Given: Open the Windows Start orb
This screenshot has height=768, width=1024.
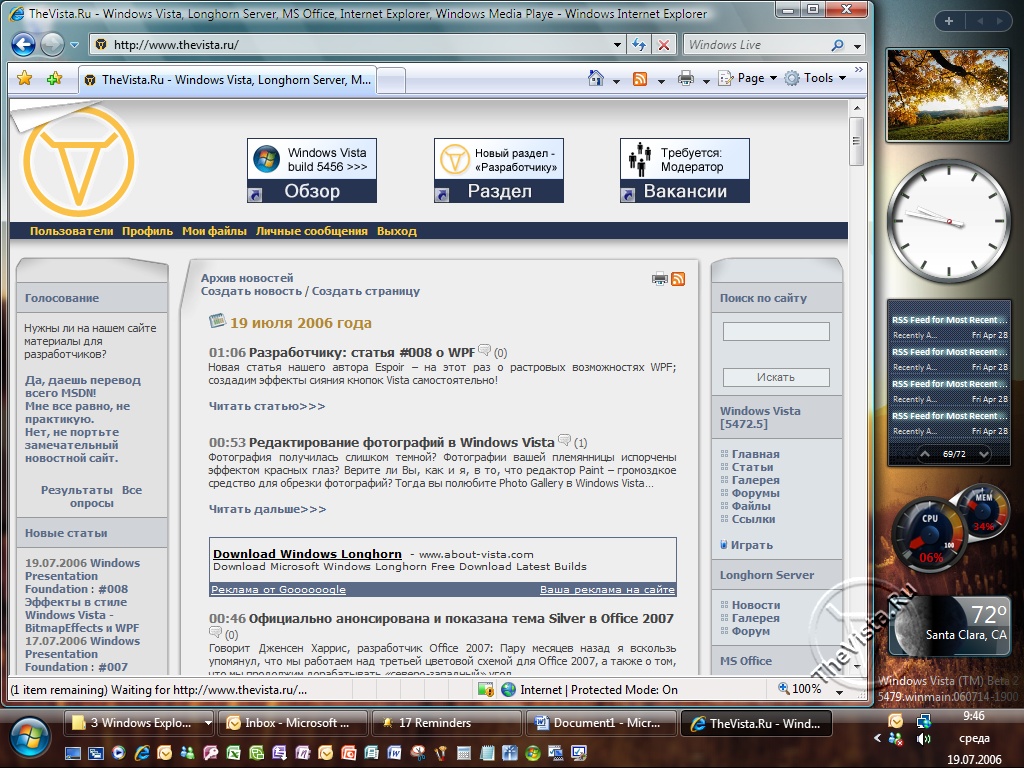Looking at the screenshot, I should (x=29, y=739).
